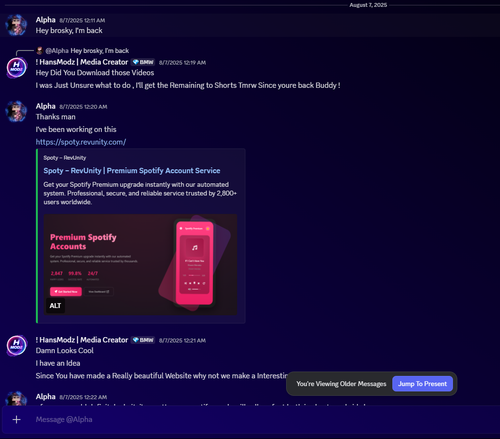
Task: Click username Alpha at 12:20 AM message
Action: [46, 106]
